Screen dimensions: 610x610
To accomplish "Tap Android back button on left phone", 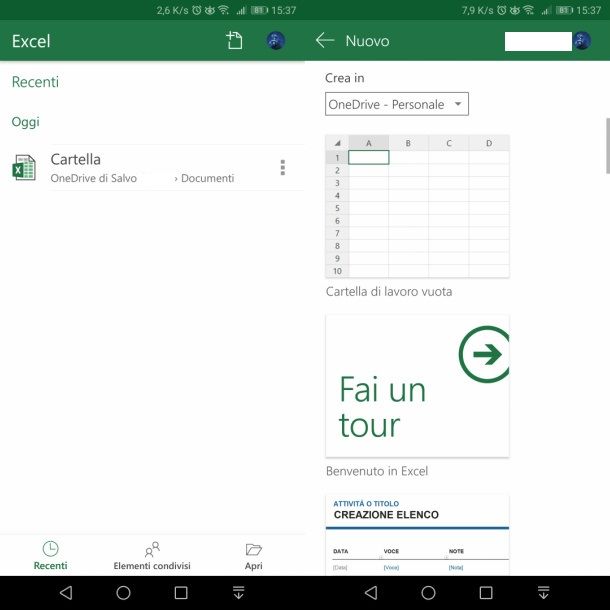I will [x=66, y=593].
